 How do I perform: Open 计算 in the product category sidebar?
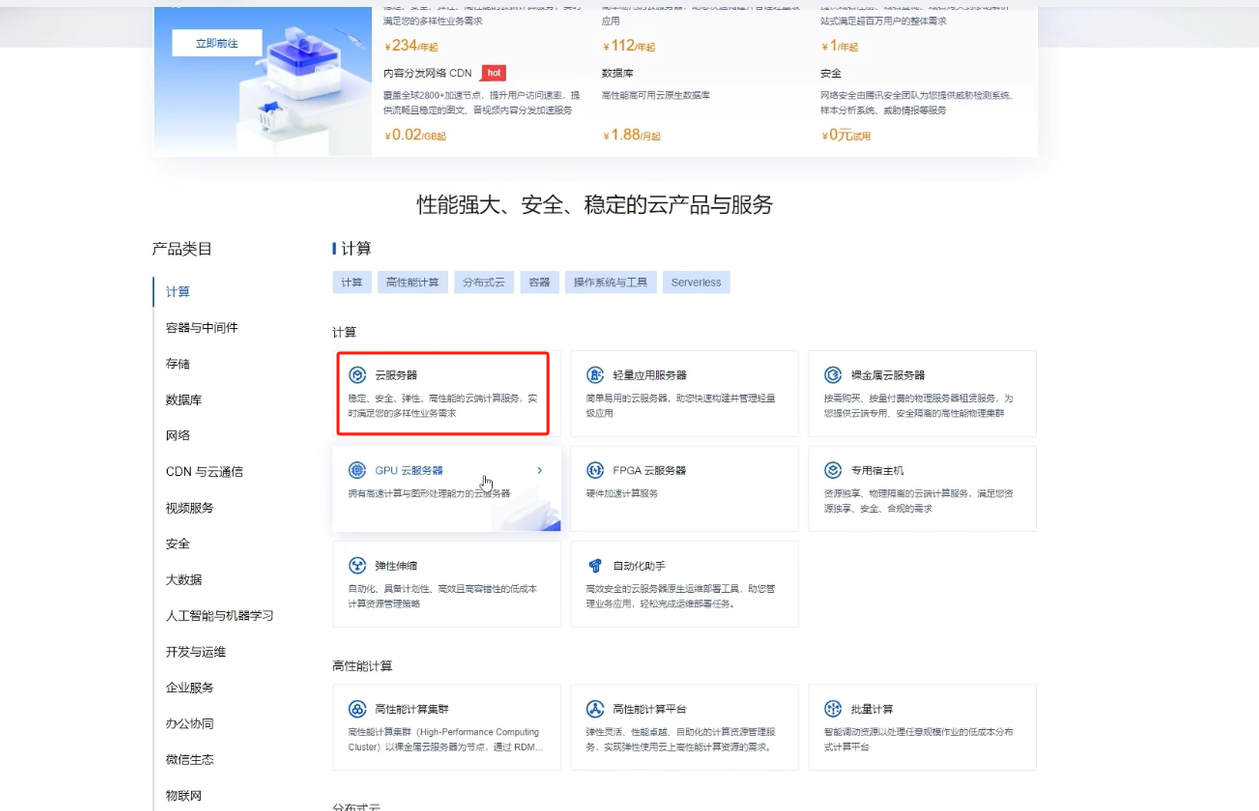pyautogui.click(x=178, y=292)
